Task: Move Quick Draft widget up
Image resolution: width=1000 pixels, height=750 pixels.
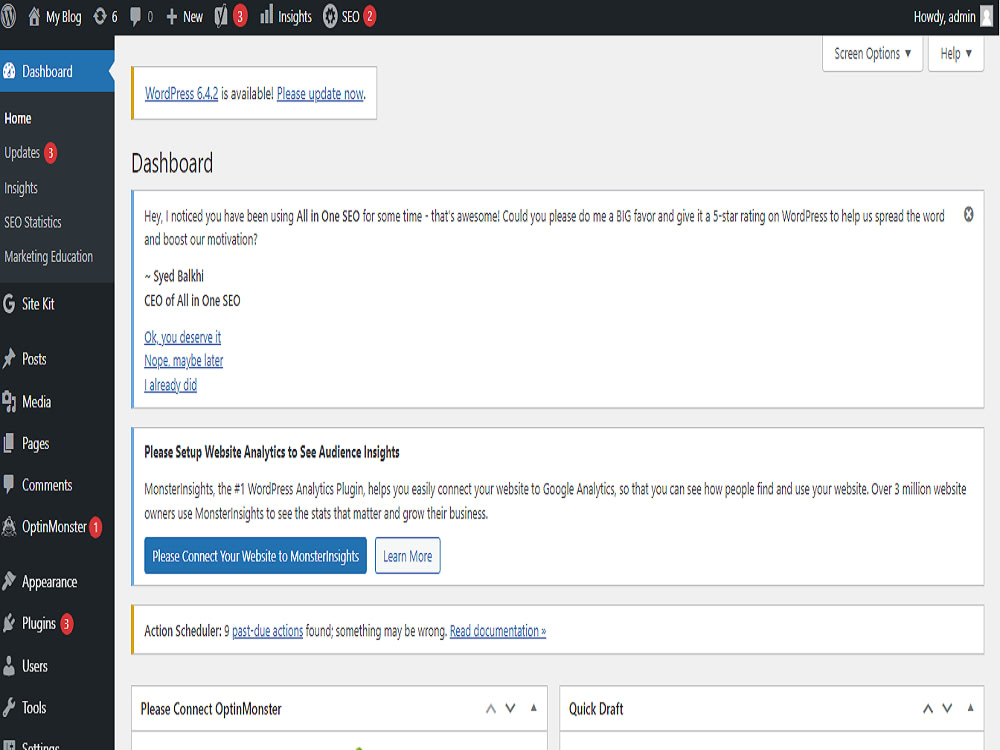Action: coord(928,709)
